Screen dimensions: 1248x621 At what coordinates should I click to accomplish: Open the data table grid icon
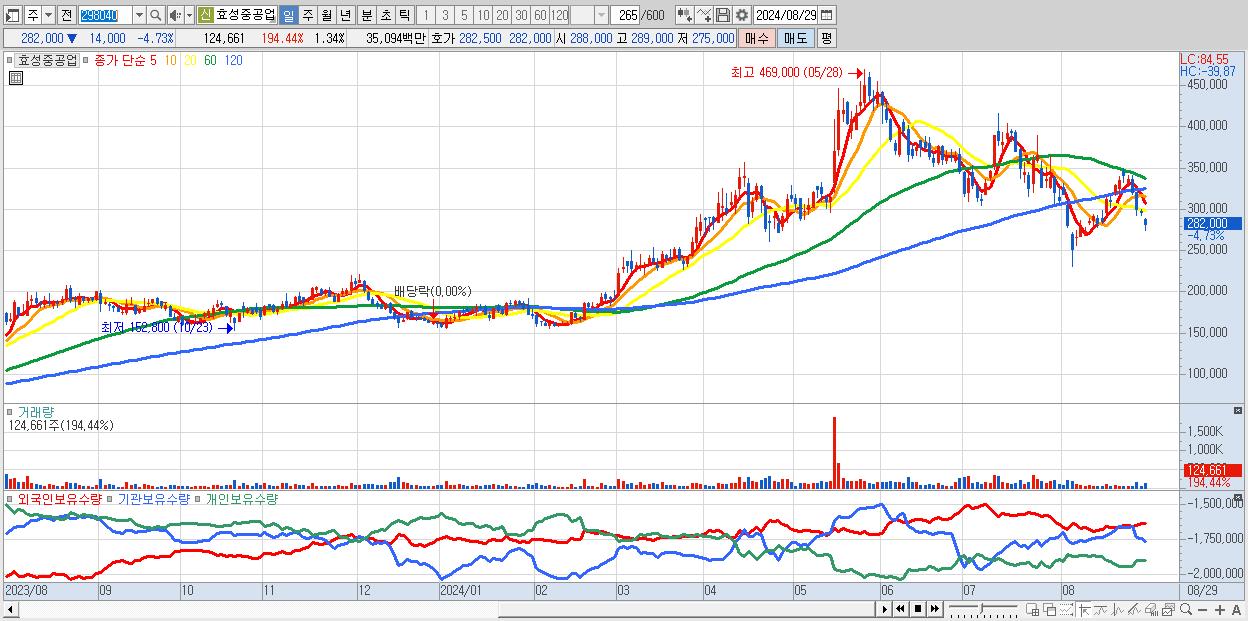coord(16,78)
